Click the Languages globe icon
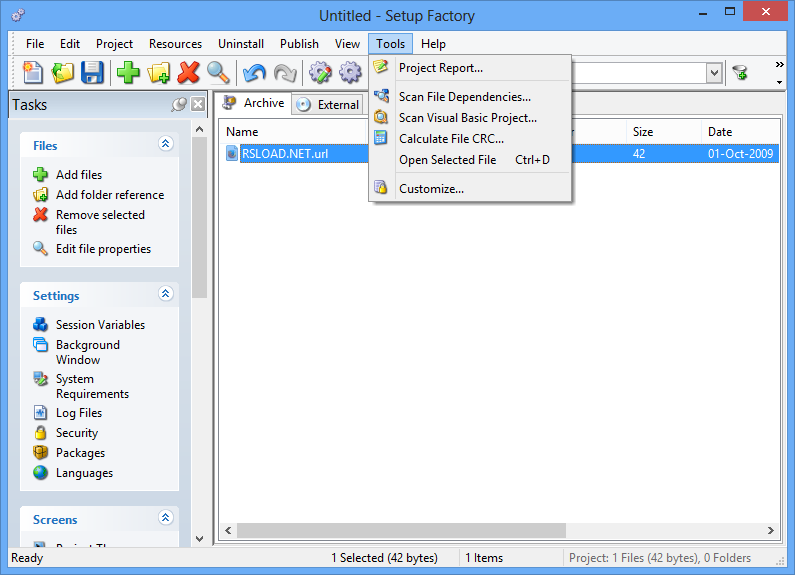The image size is (795, 575). [x=40, y=473]
